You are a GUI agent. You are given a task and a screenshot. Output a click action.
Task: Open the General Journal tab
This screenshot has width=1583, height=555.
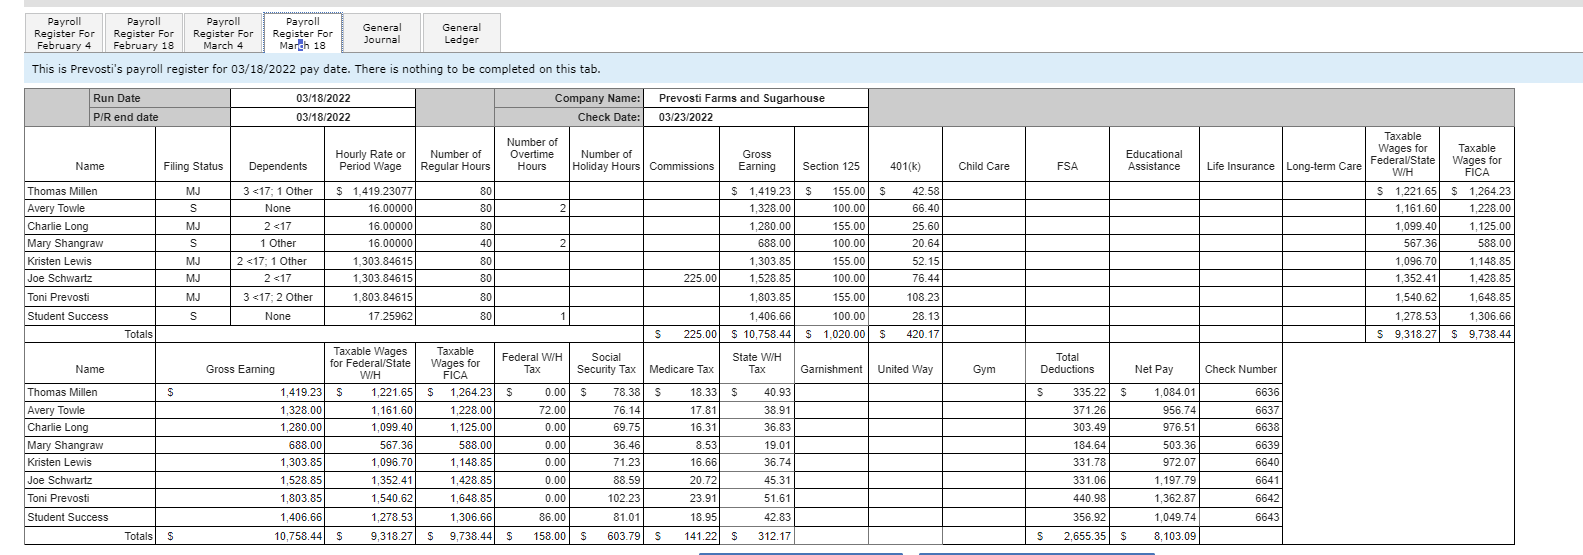(x=382, y=33)
